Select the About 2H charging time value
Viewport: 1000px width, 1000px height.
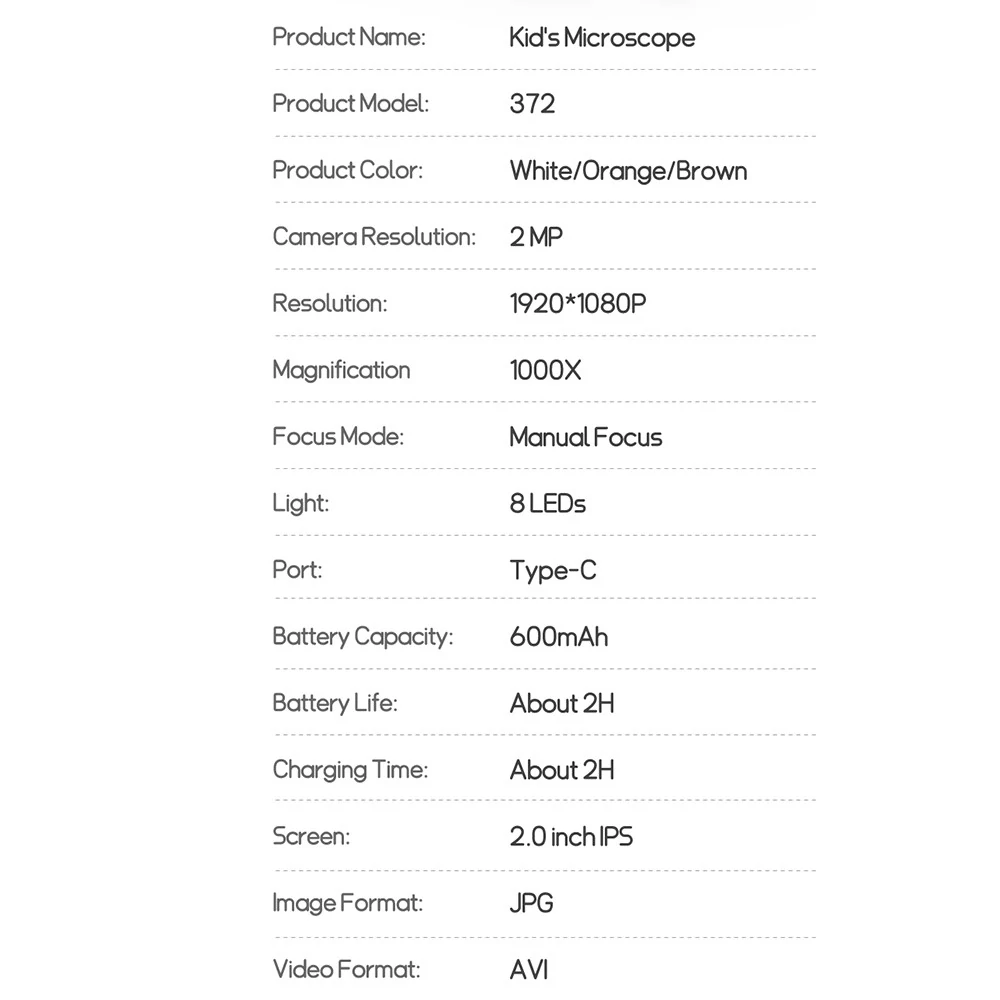click(562, 770)
